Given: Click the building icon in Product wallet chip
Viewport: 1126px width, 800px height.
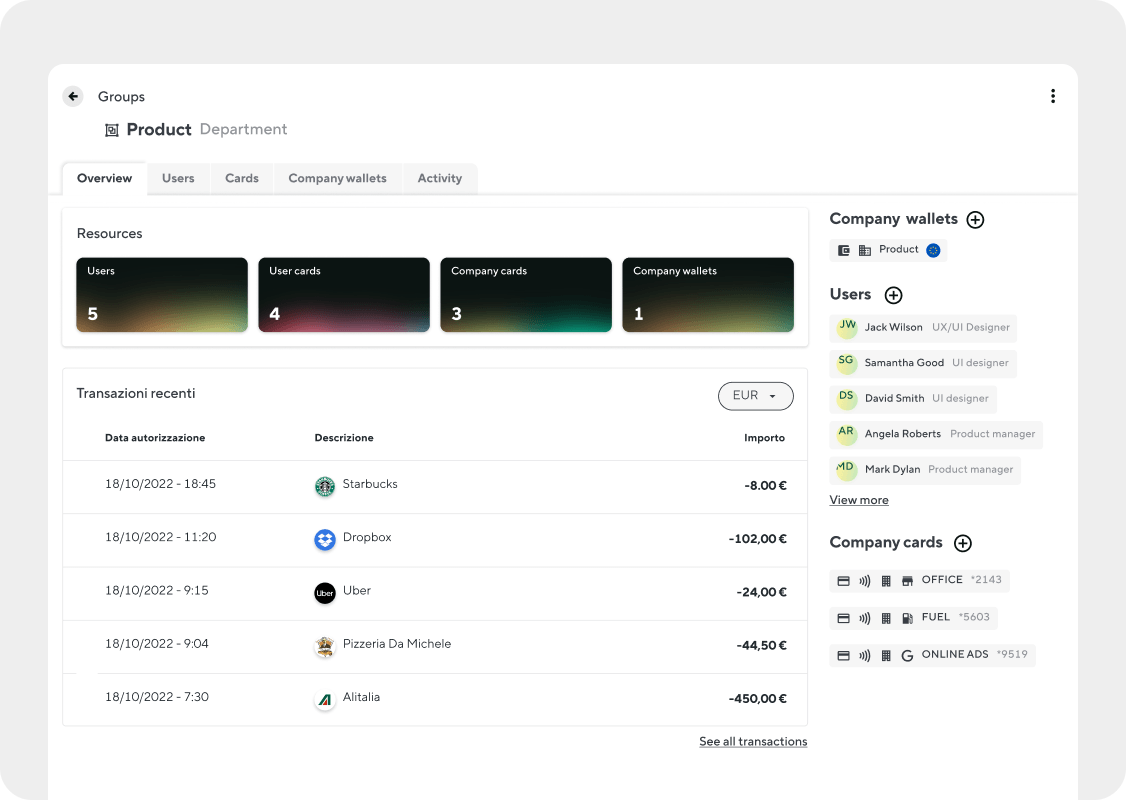Looking at the screenshot, I should point(865,250).
